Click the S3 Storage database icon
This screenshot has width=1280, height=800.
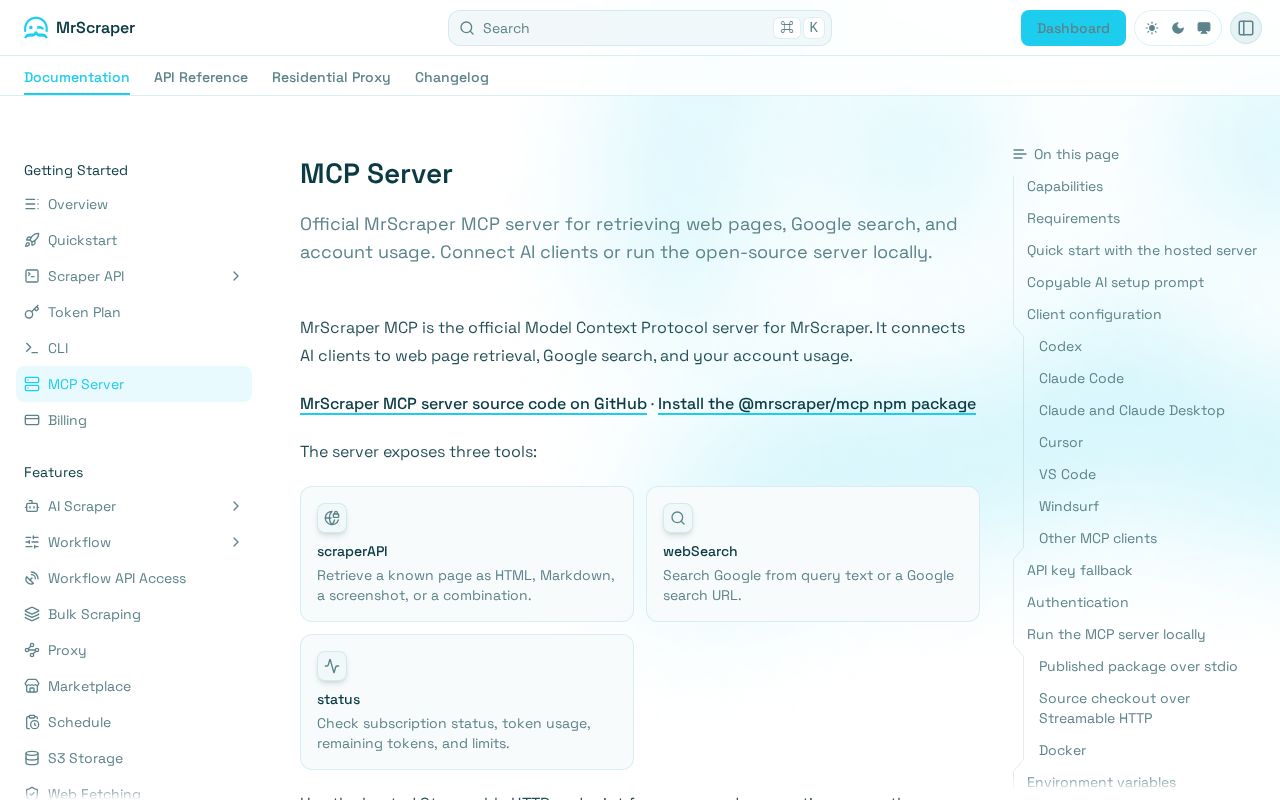32,758
